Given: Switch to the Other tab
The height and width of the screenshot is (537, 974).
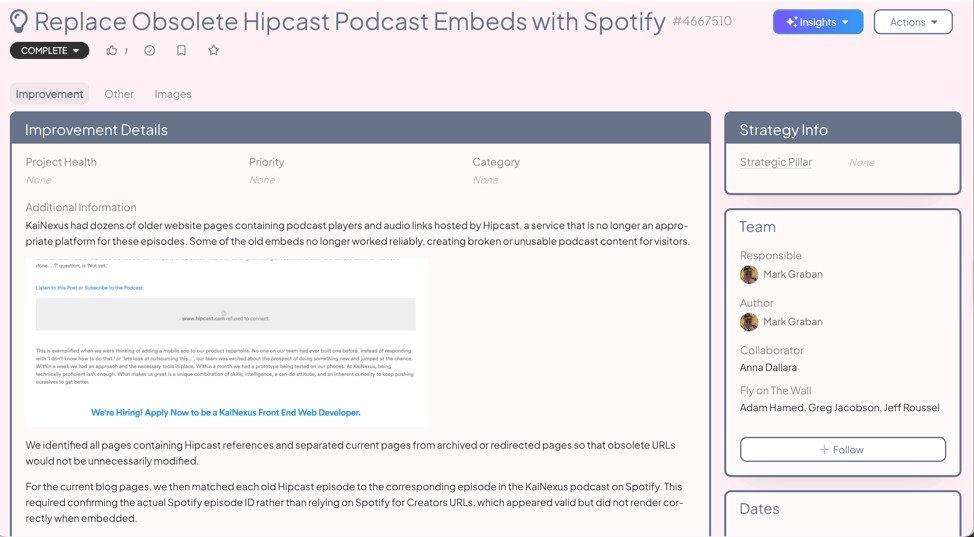Looking at the screenshot, I should (119, 94).
